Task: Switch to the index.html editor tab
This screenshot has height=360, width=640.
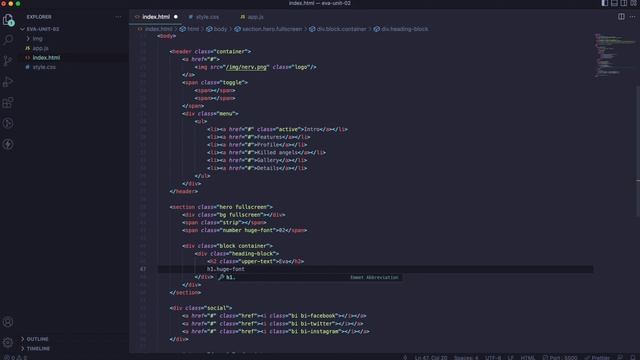Action: 156,17
